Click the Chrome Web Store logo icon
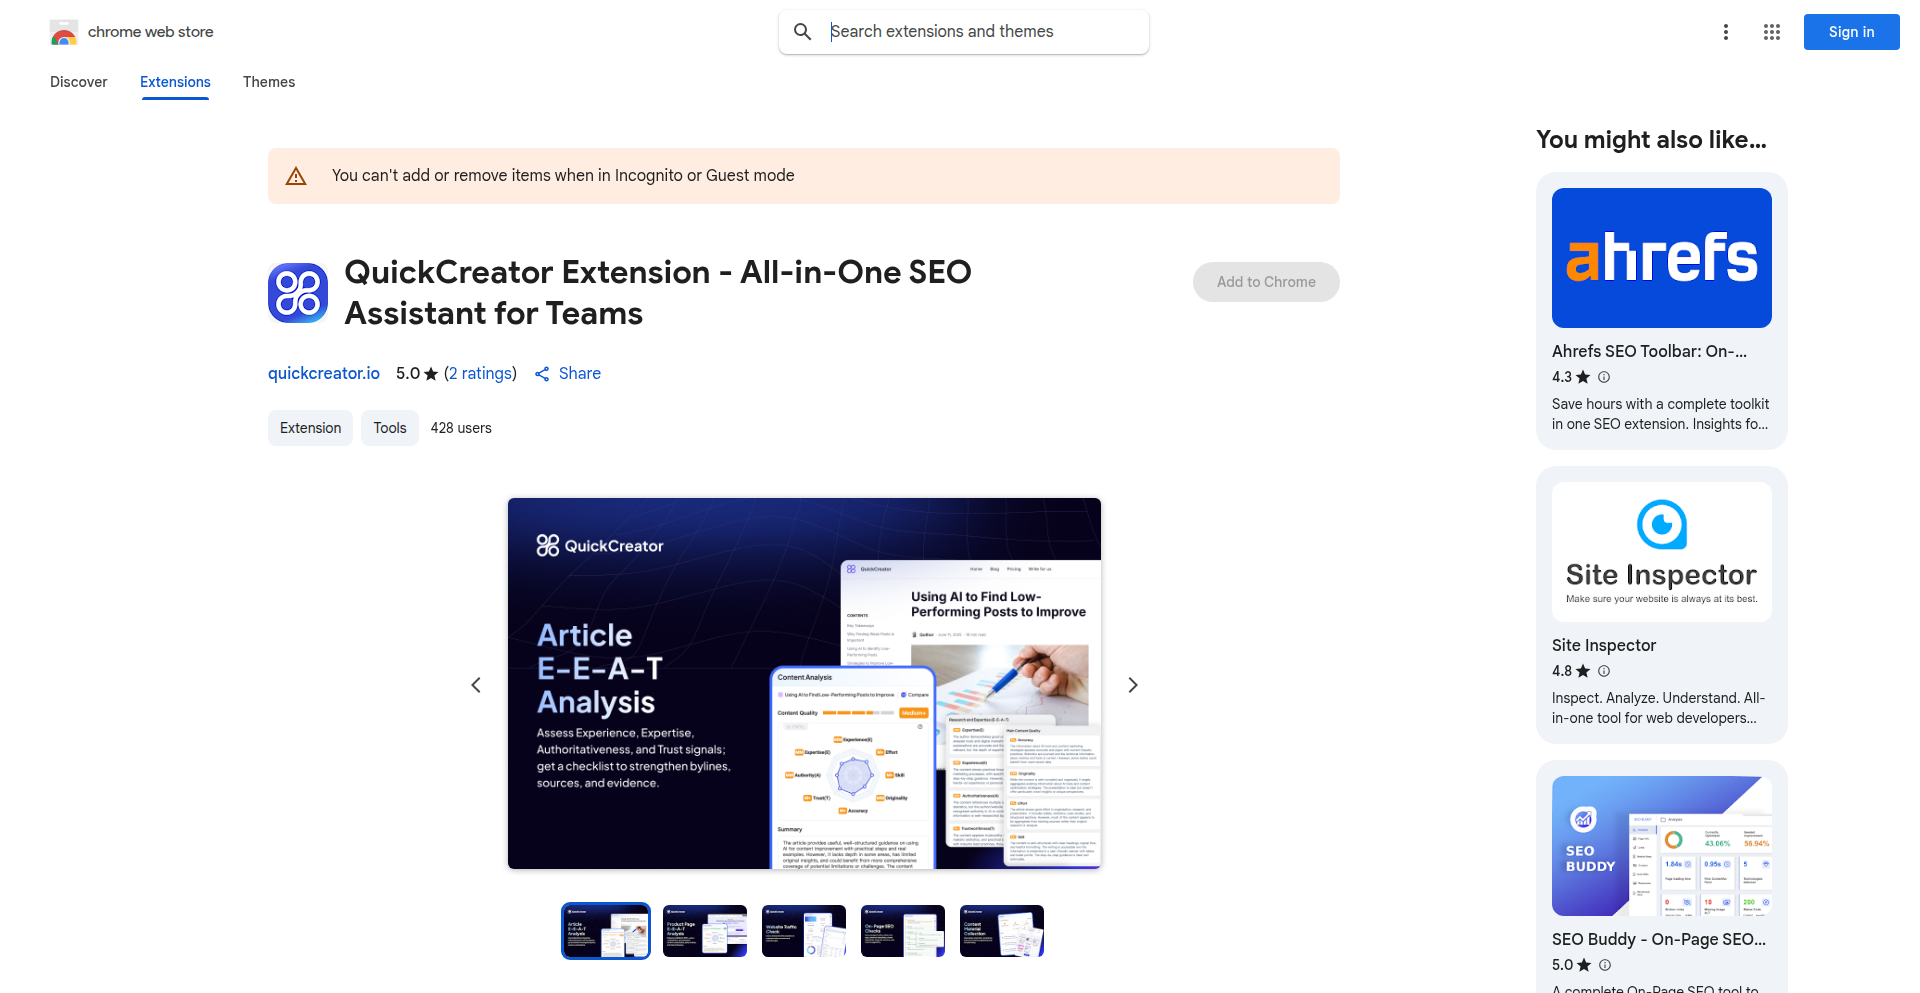The width and height of the screenshot is (1920, 993). [64, 32]
